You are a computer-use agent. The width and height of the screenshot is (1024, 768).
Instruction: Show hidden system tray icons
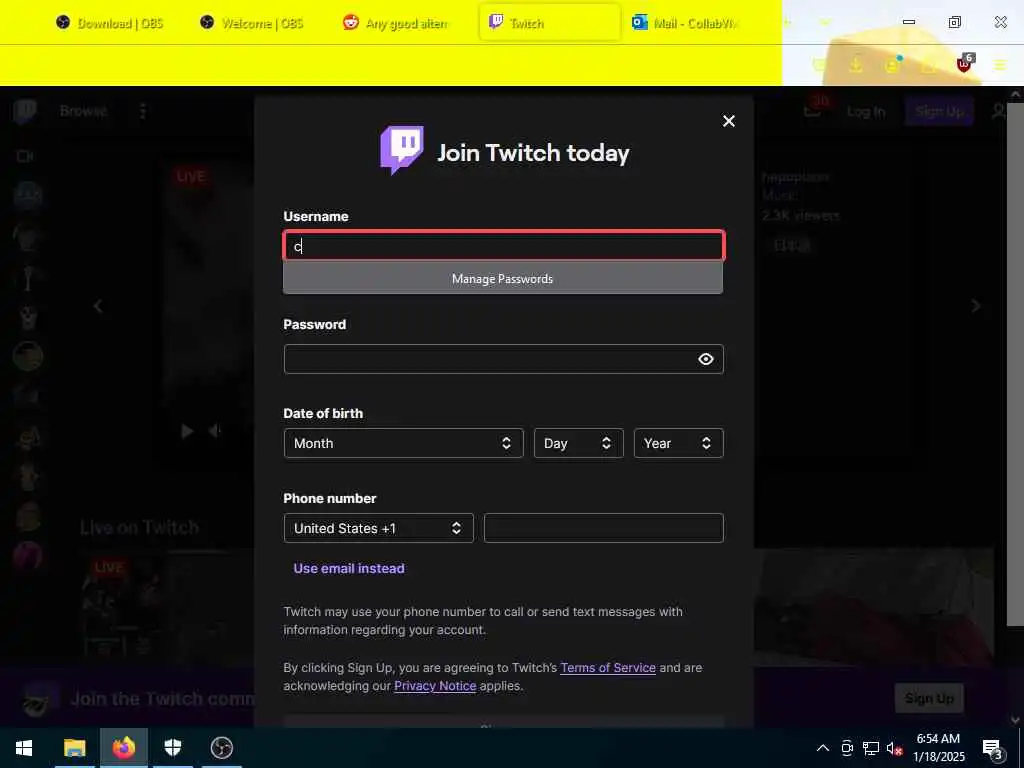pos(823,748)
